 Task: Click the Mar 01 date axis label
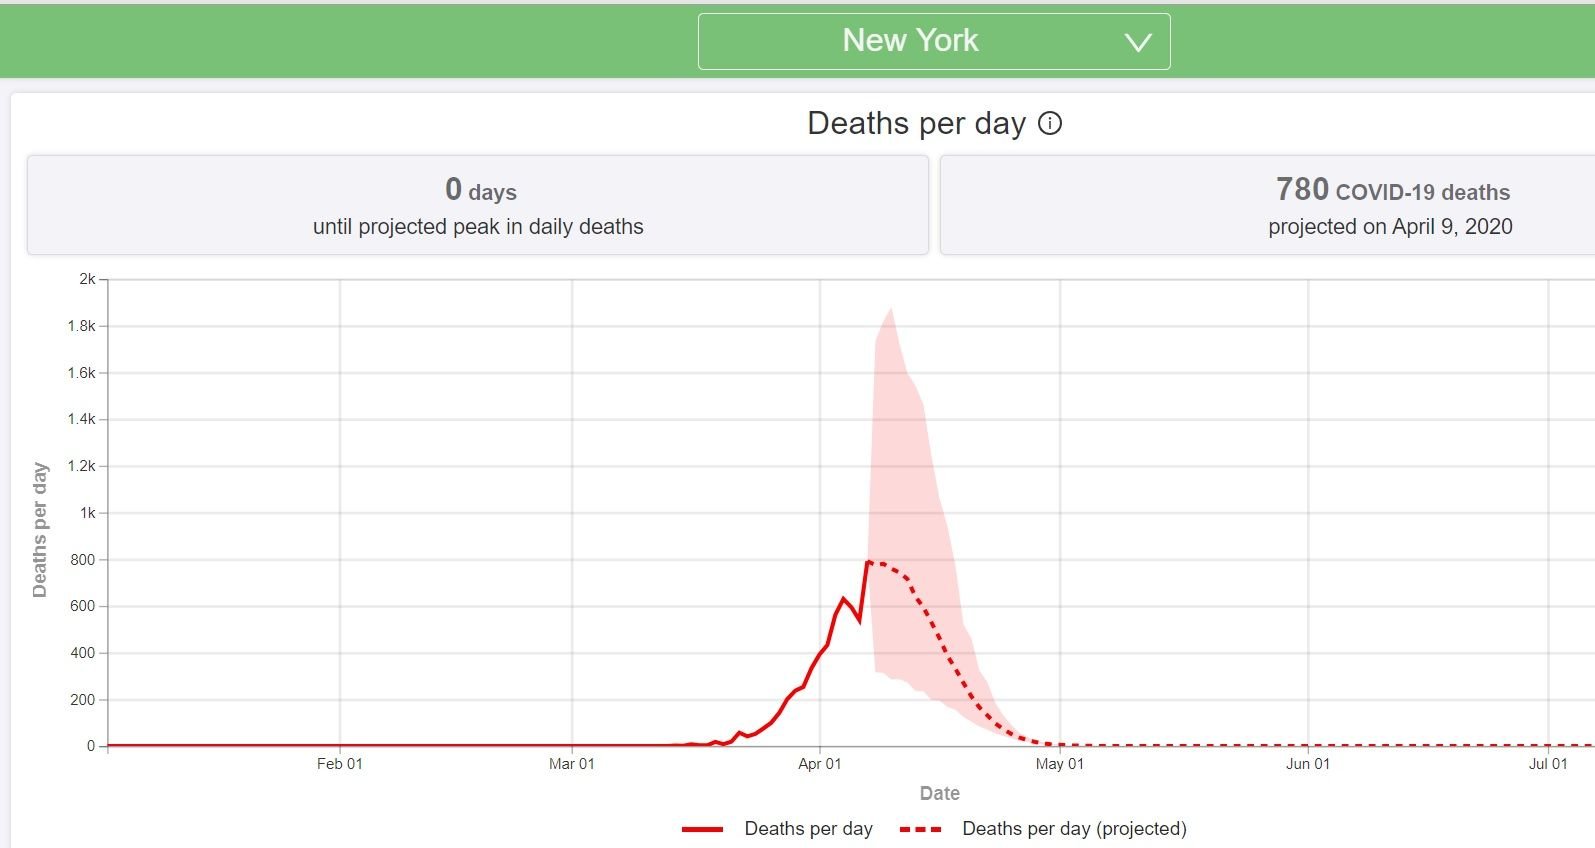572,764
